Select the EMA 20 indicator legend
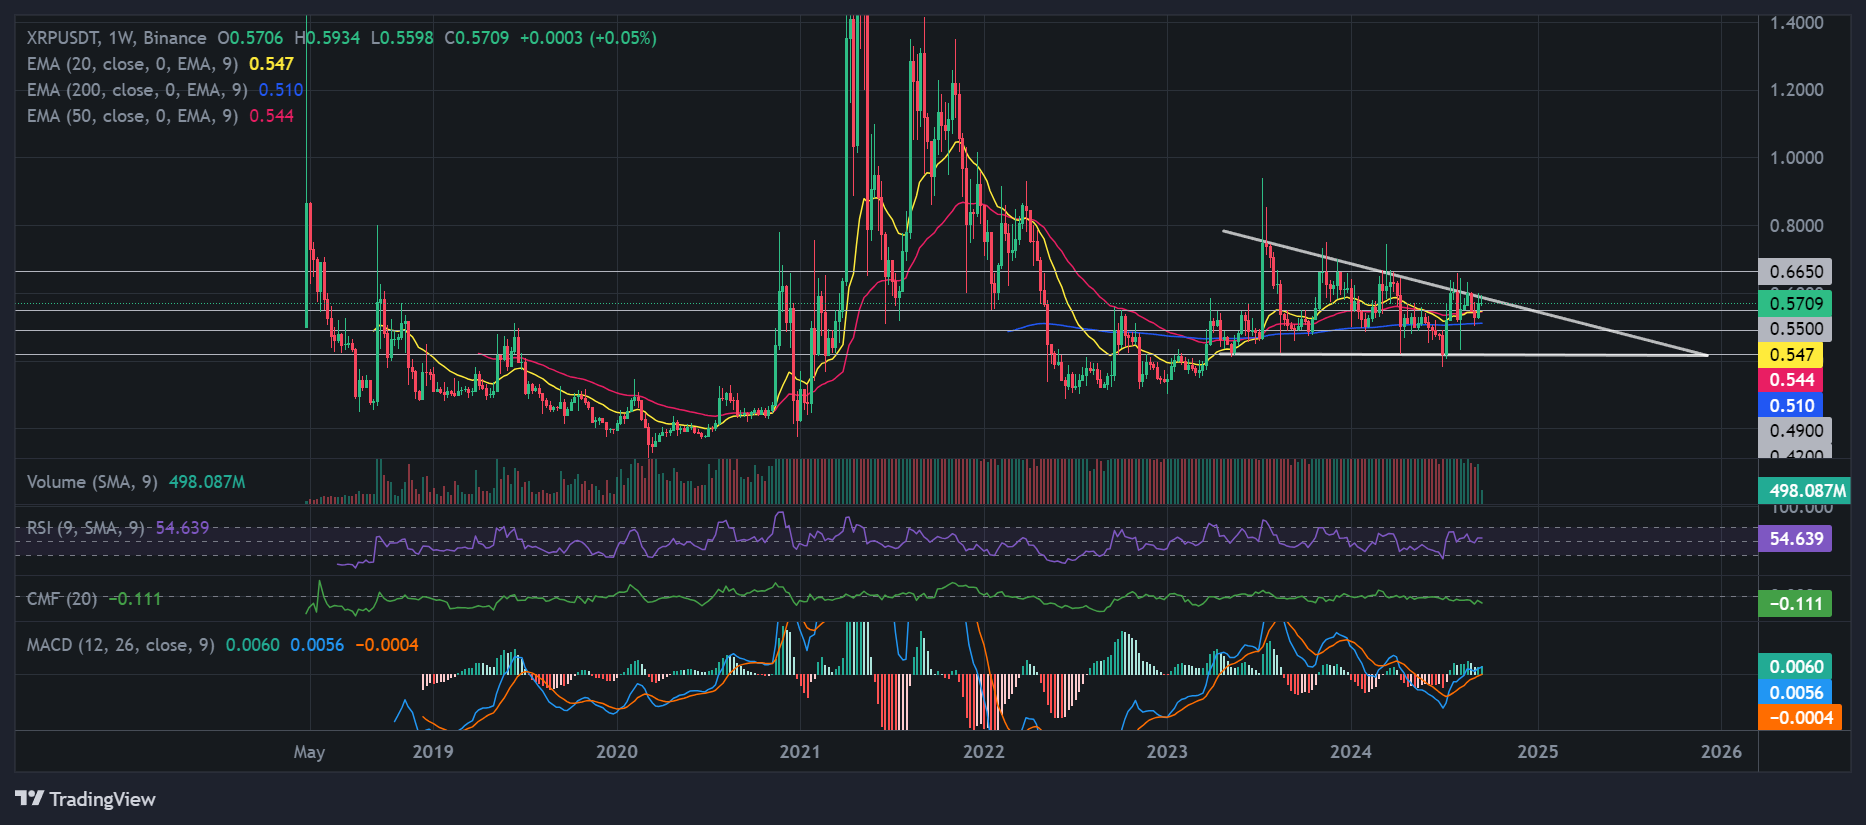 [160, 64]
